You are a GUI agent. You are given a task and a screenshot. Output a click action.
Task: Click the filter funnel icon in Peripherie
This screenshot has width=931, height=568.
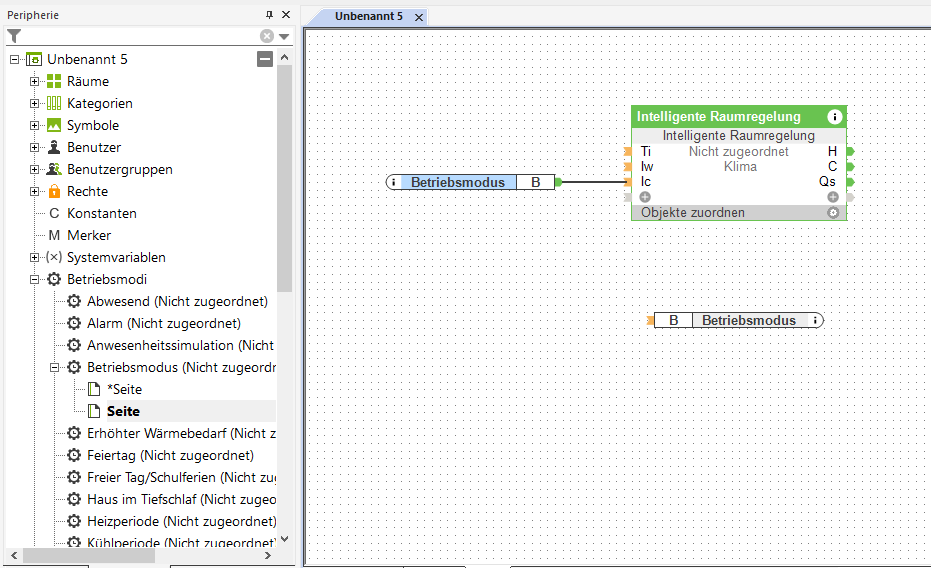(x=14, y=36)
